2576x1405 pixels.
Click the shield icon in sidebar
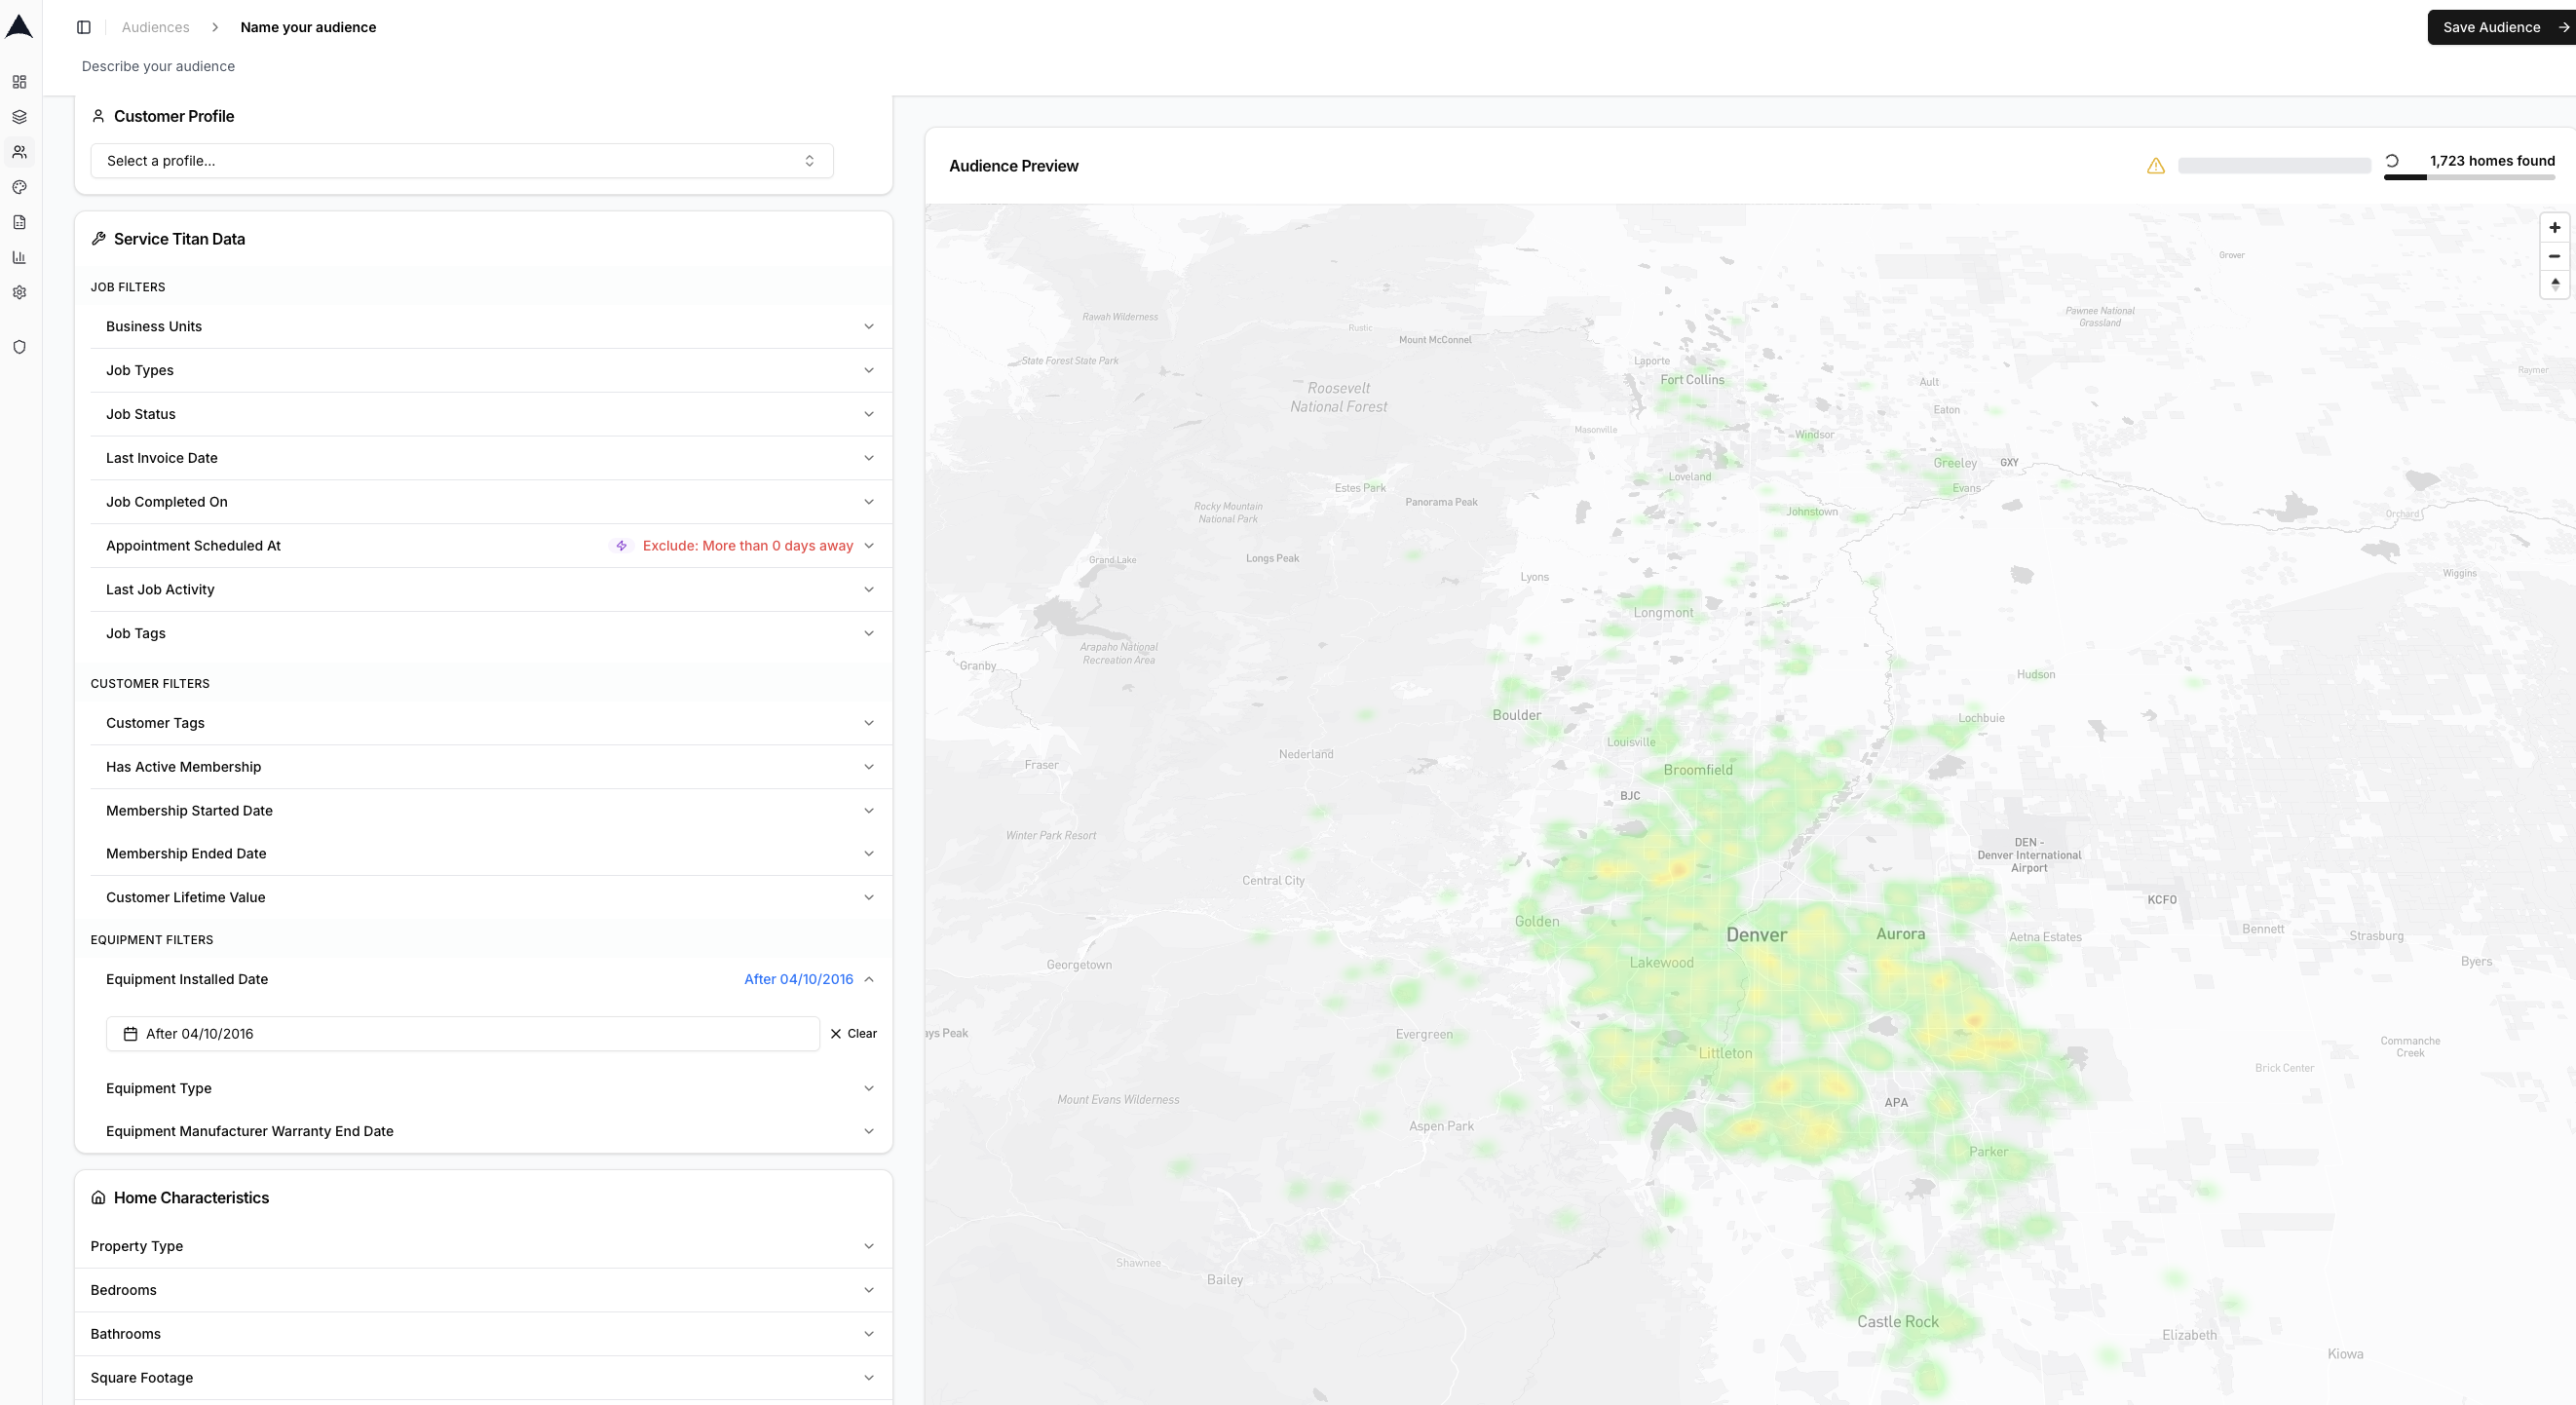tap(19, 347)
